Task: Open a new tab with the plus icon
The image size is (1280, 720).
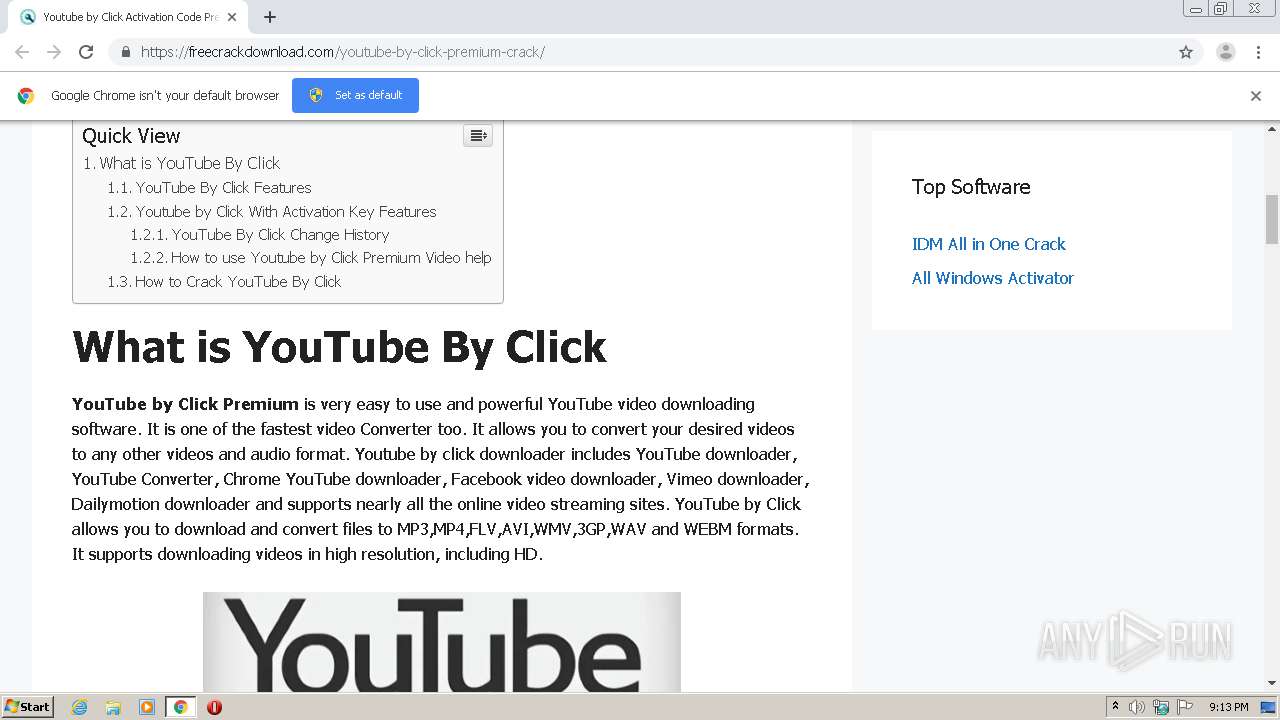Action: tap(270, 17)
